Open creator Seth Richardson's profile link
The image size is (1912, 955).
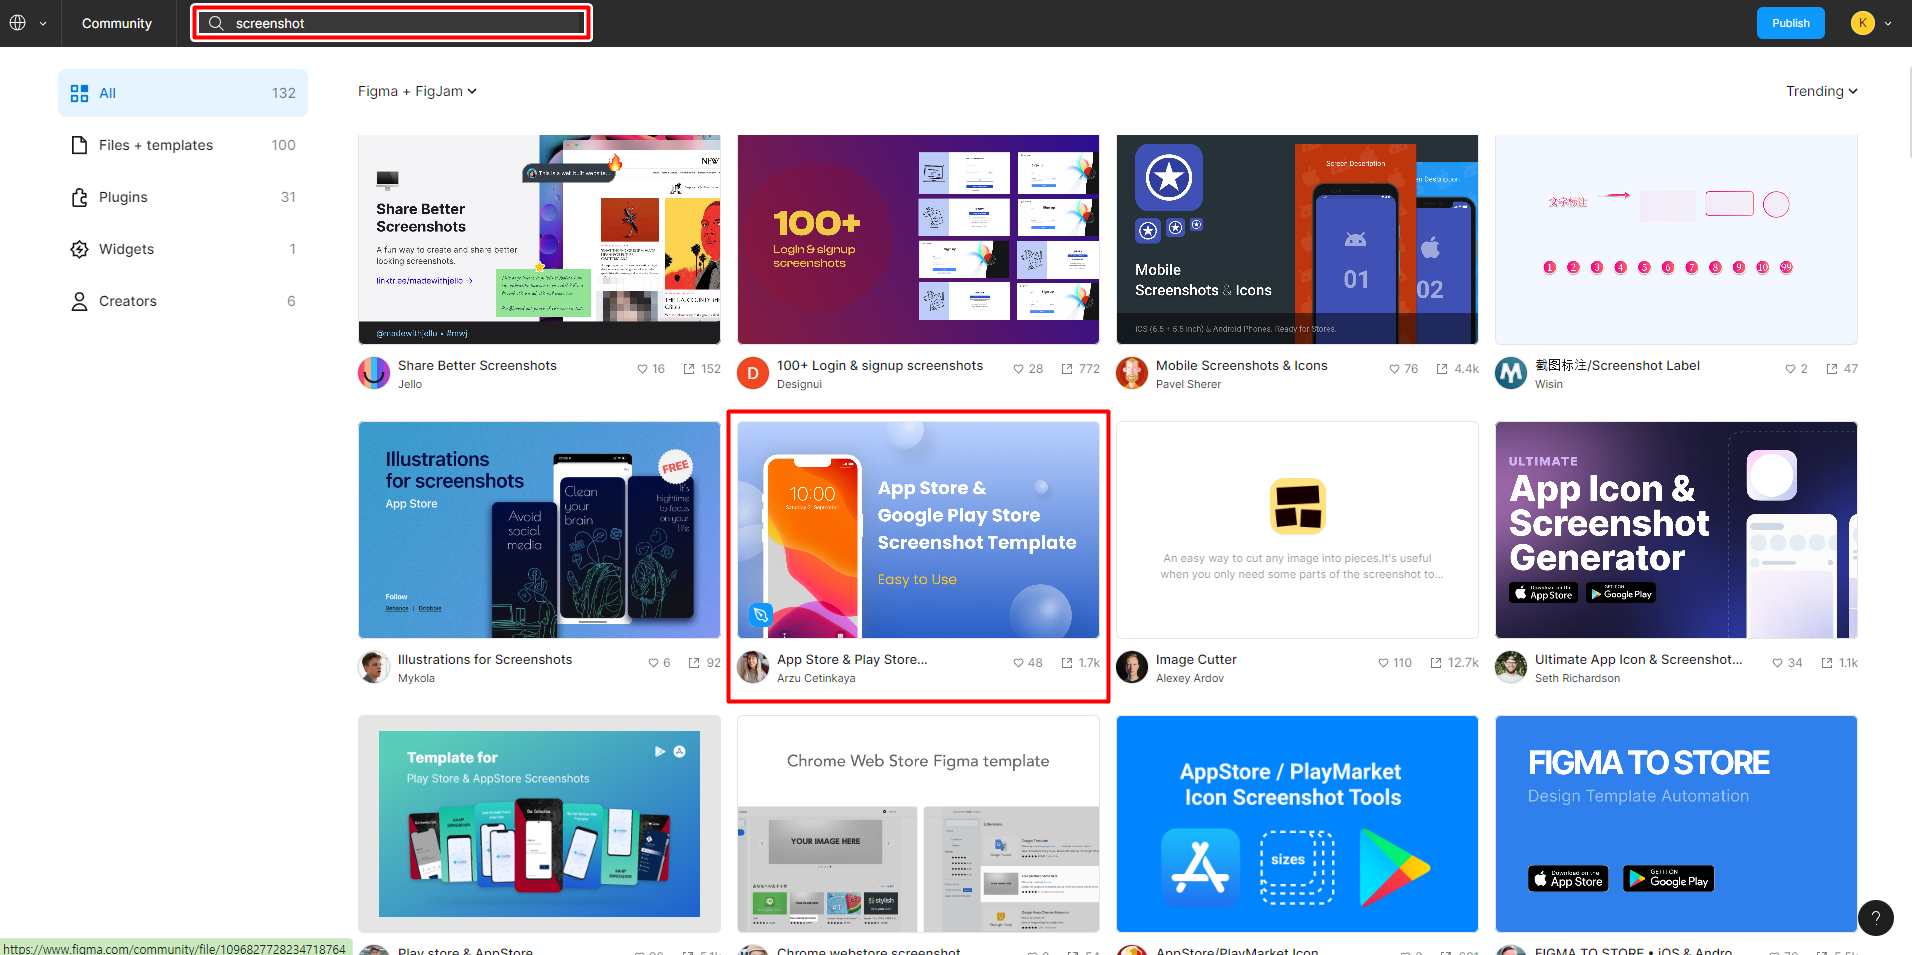[x=1577, y=678]
